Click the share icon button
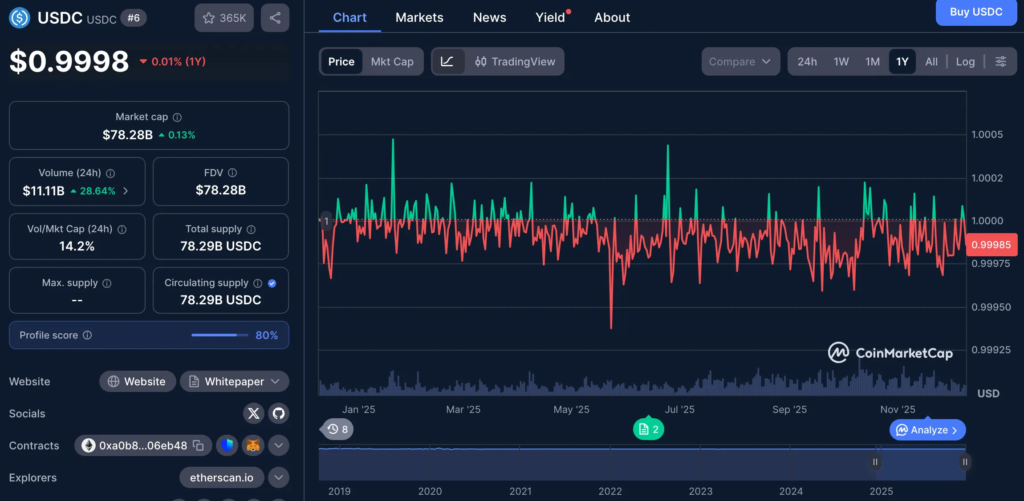Viewport: 1024px width, 501px height. [x=275, y=17]
